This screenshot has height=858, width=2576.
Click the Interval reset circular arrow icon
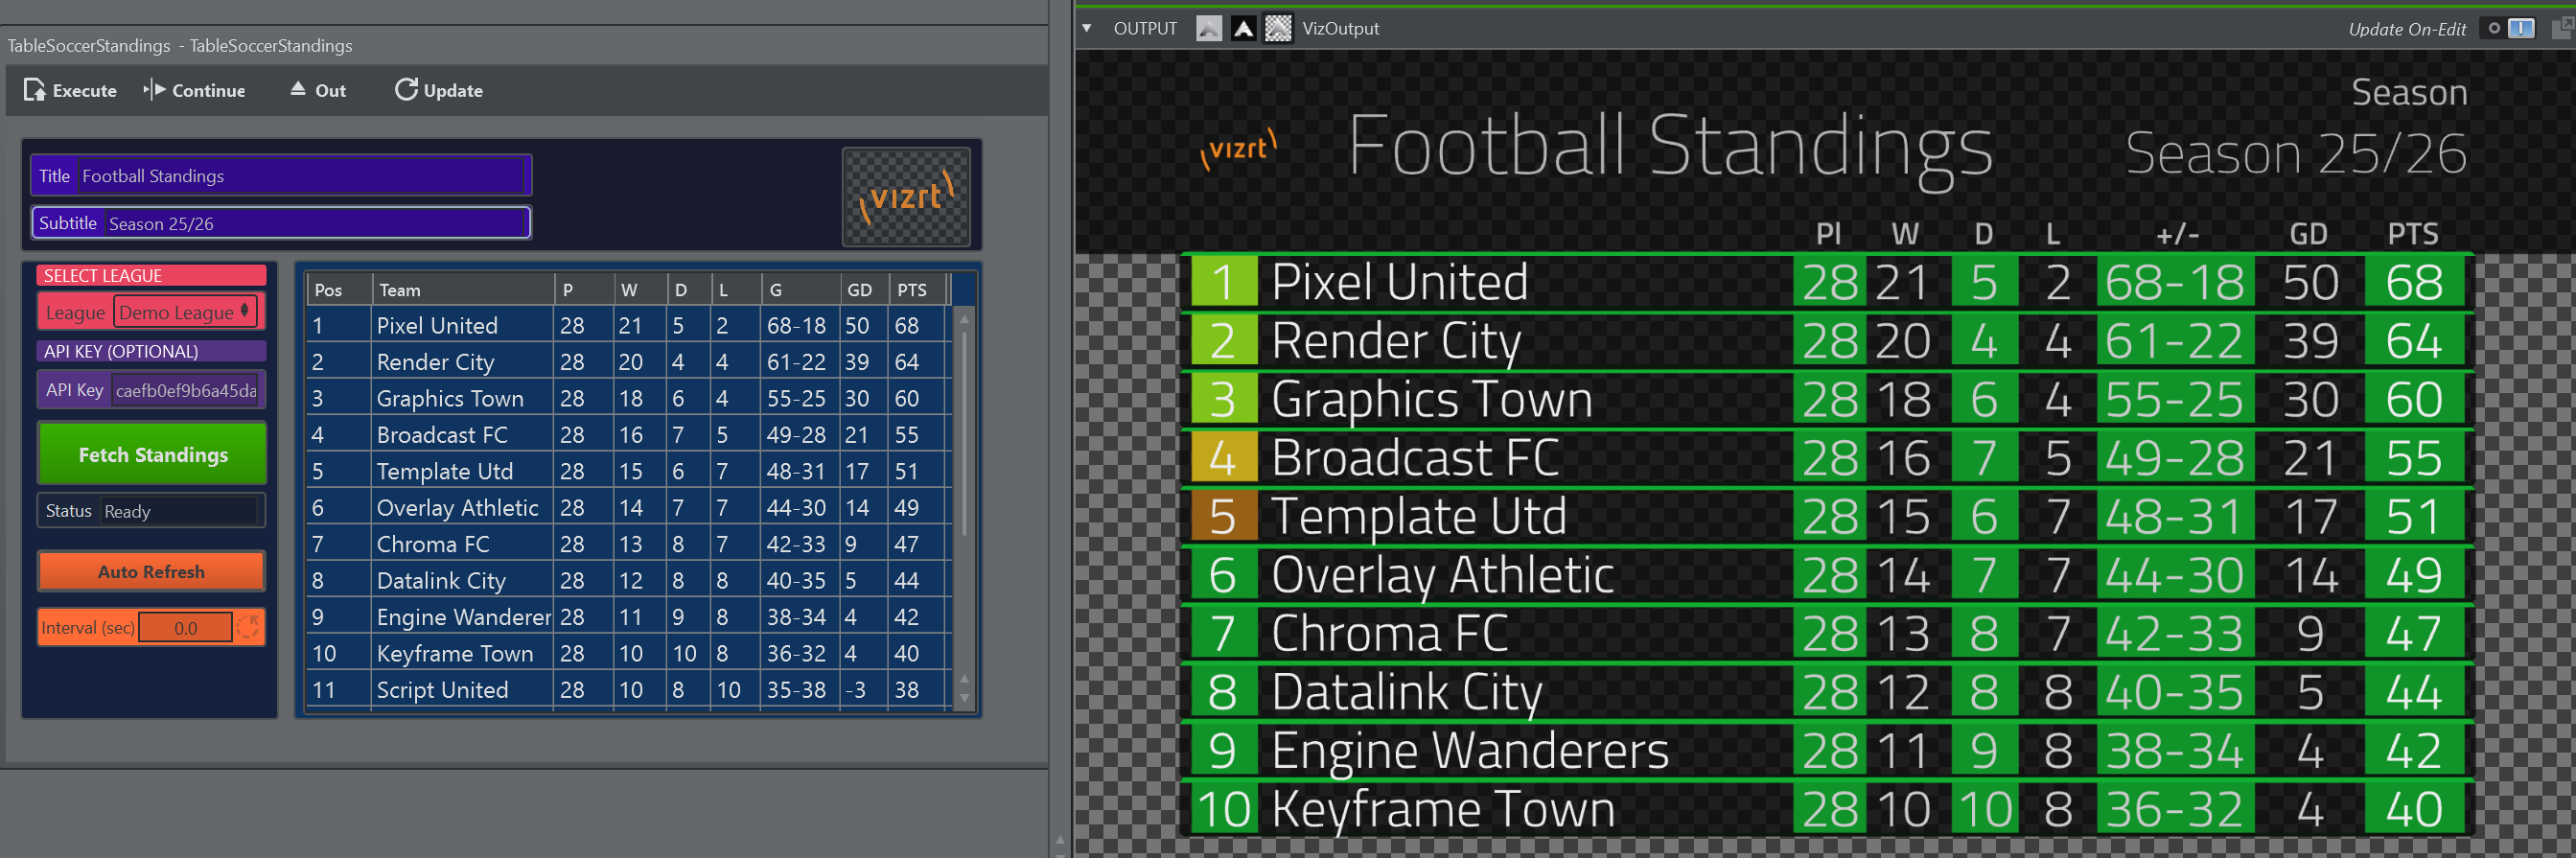coord(248,627)
